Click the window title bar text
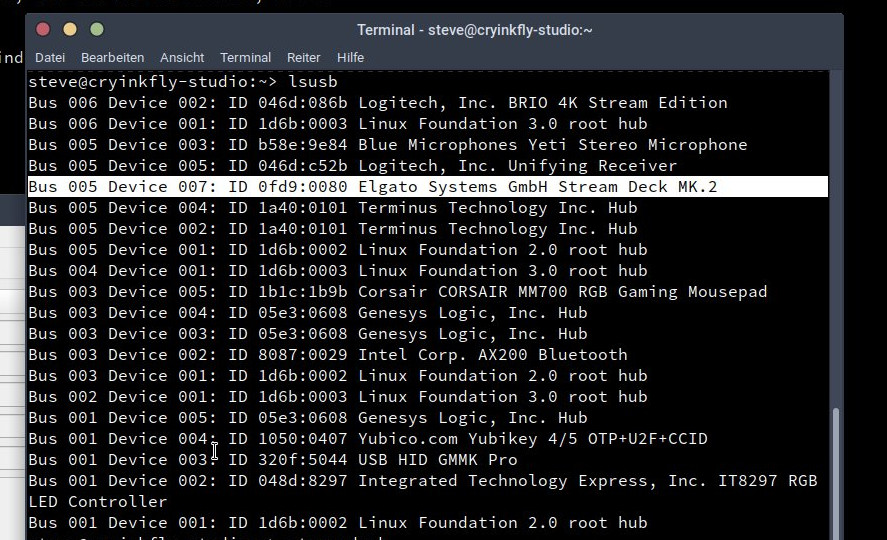Viewport: 887px width, 540px height. (475, 30)
